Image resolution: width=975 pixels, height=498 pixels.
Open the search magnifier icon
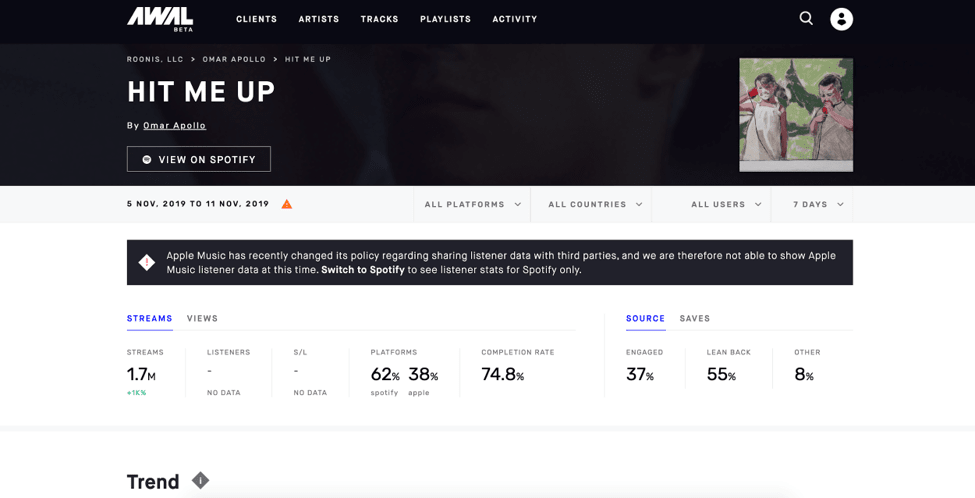(x=806, y=18)
